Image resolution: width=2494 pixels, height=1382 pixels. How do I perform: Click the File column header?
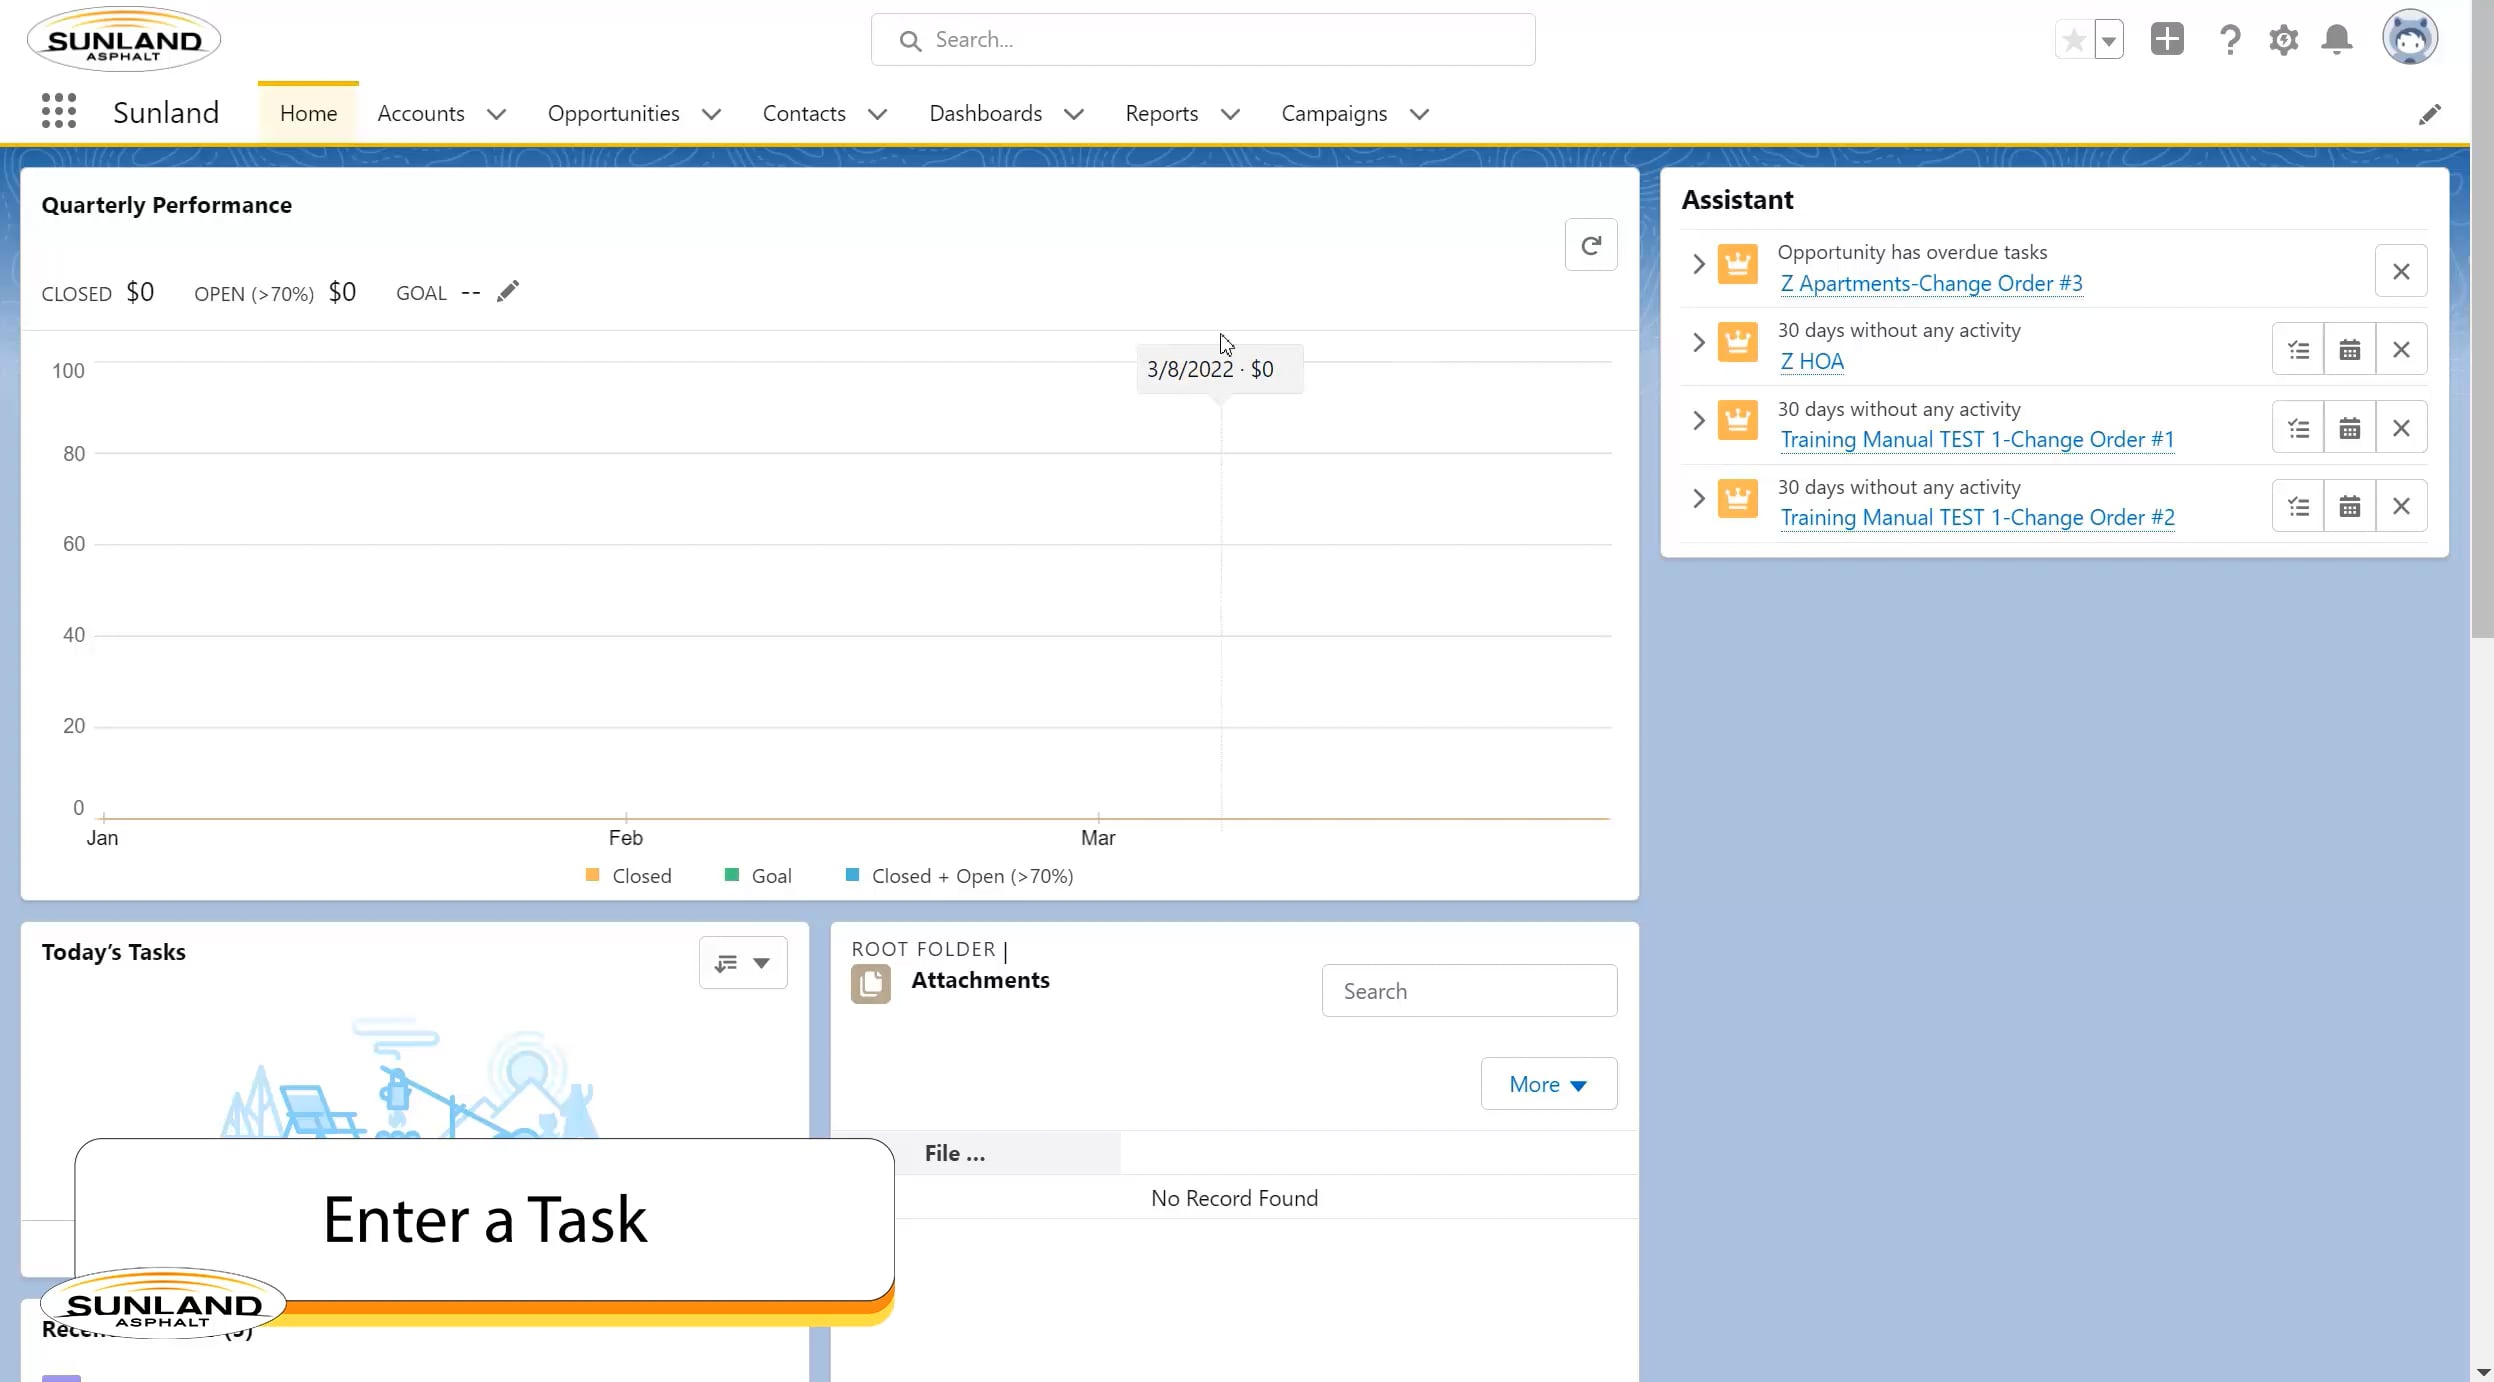[x=954, y=1153]
